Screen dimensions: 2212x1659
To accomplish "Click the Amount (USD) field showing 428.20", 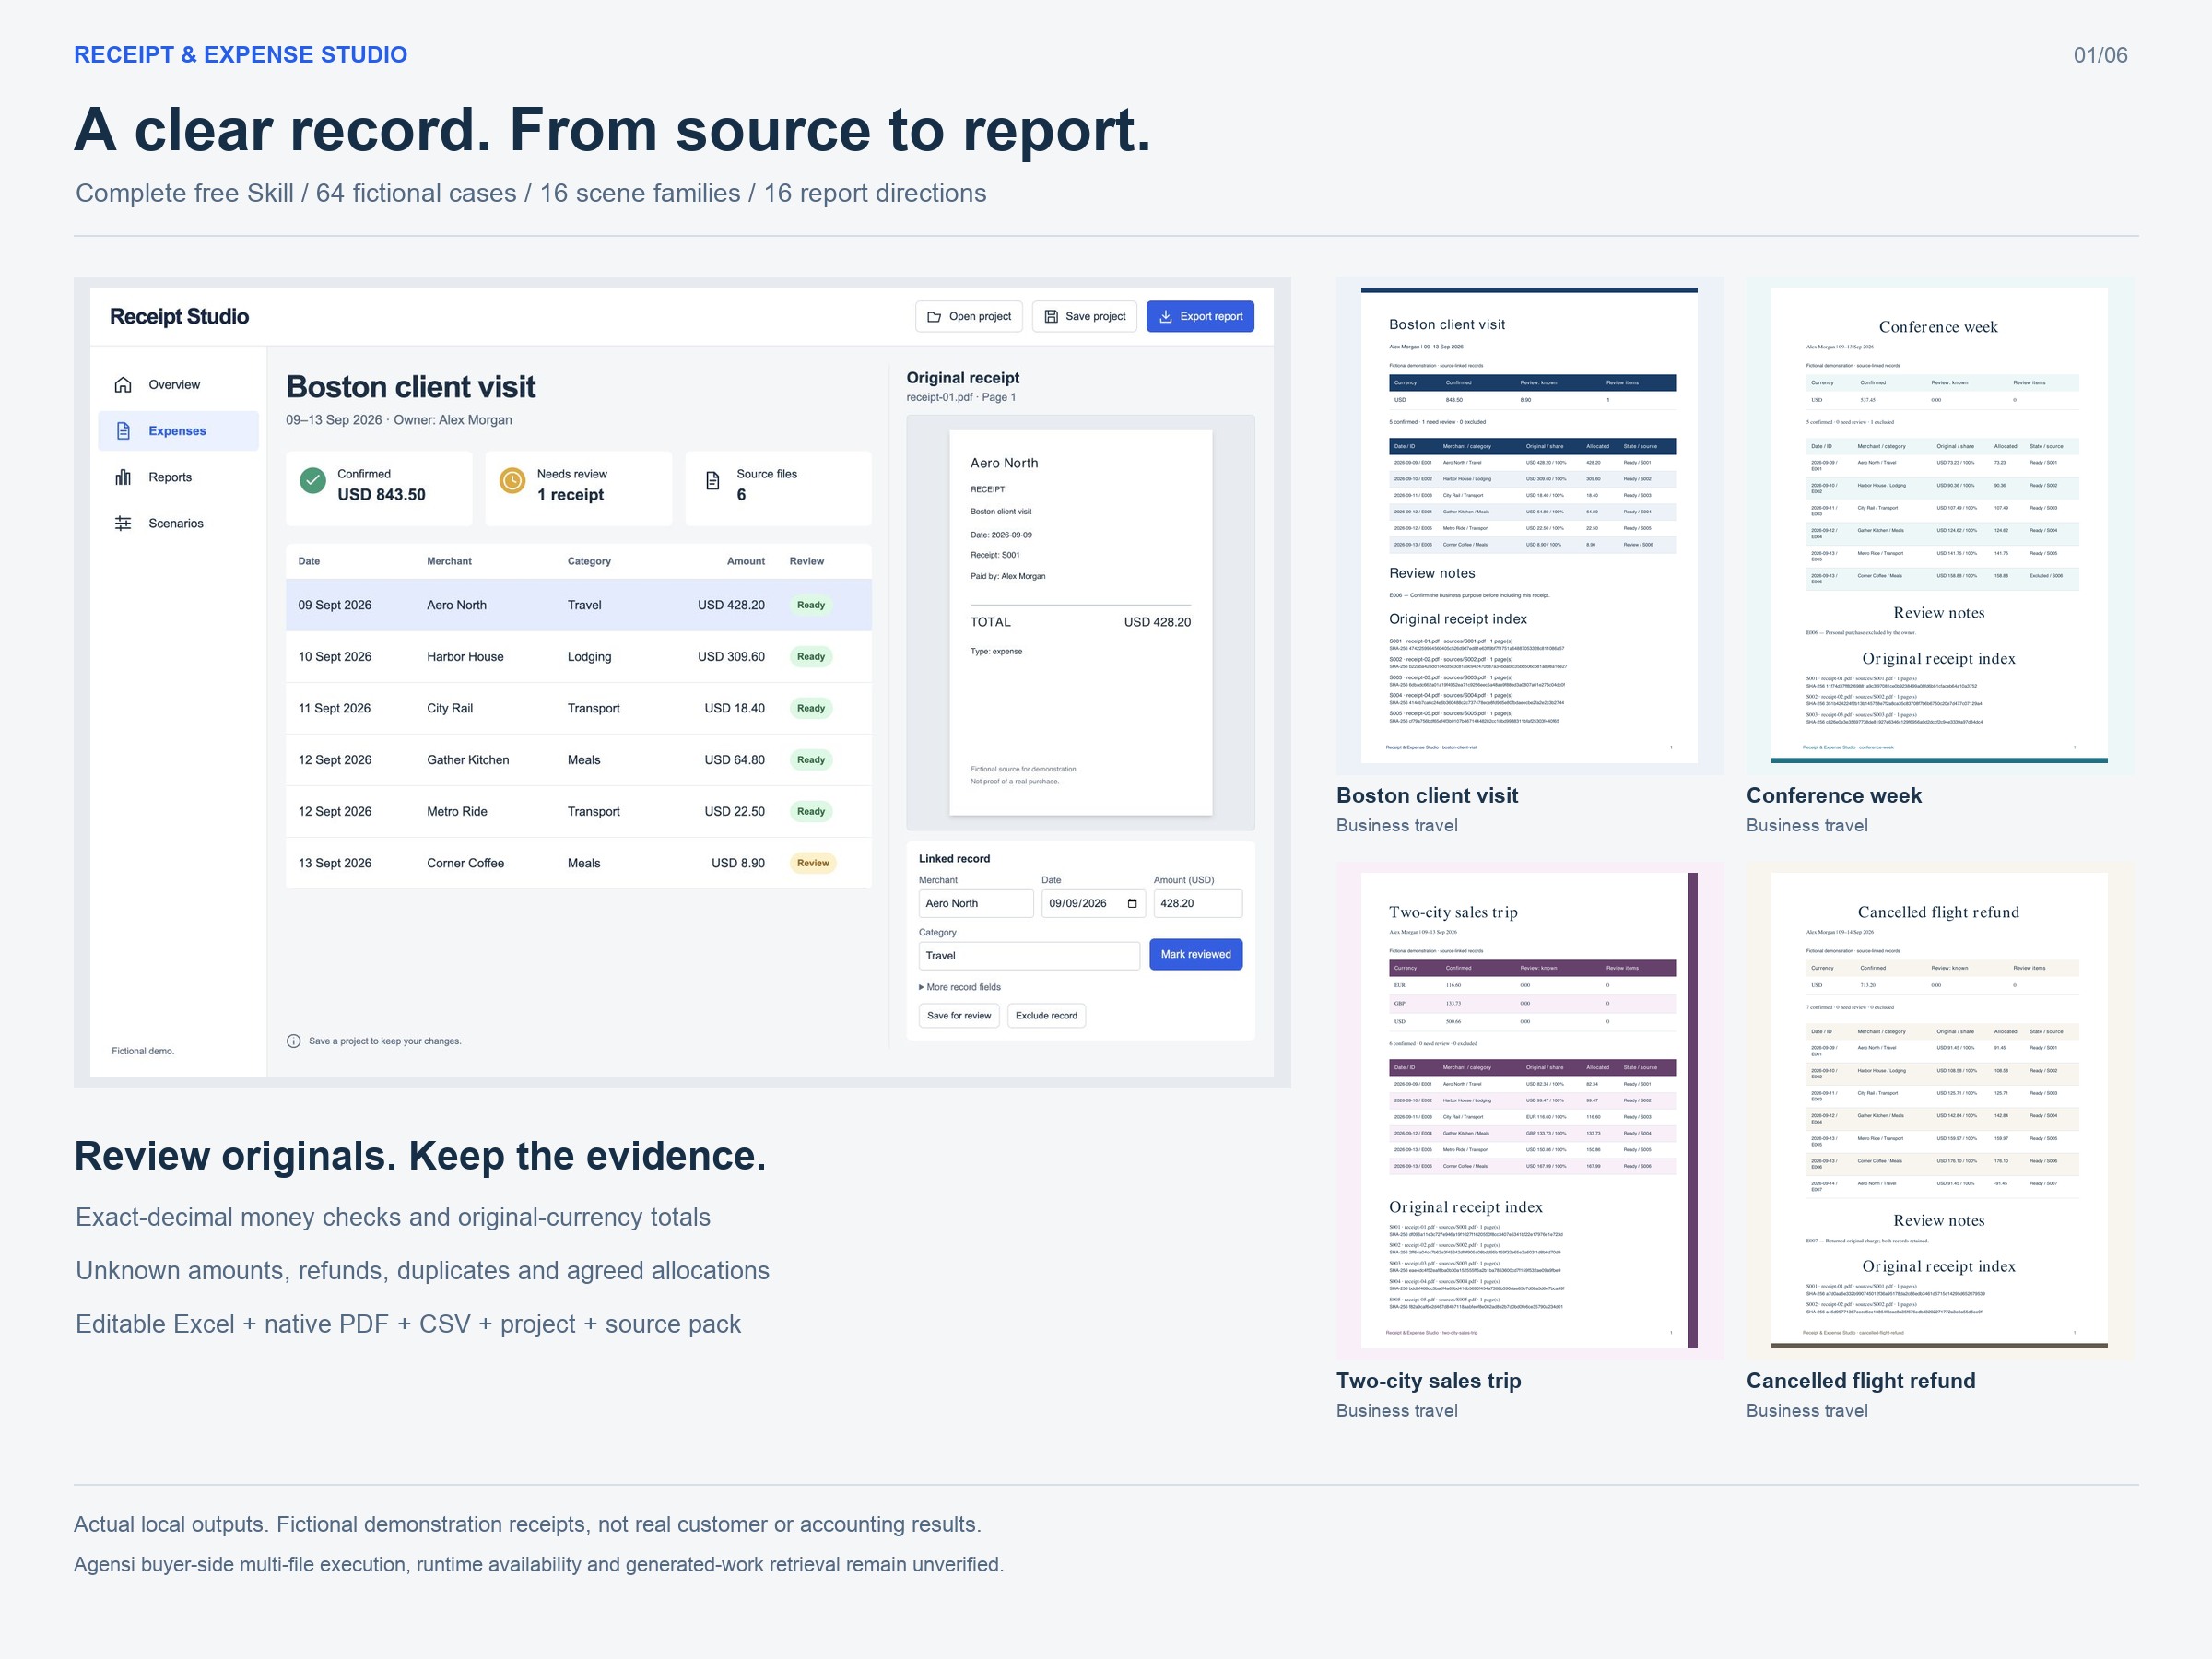I will (x=1198, y=903).
